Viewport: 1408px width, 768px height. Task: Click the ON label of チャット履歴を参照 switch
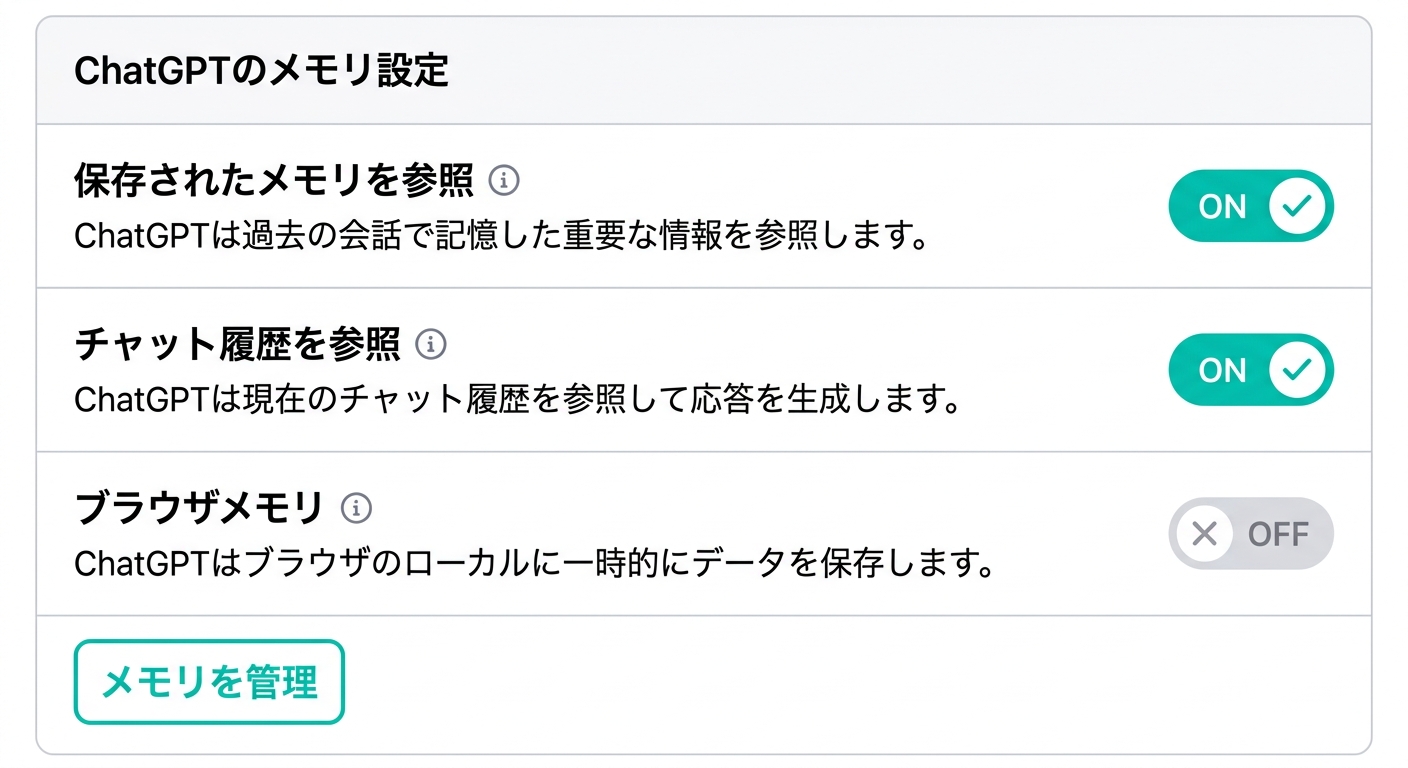click(x=1222, y=371)
